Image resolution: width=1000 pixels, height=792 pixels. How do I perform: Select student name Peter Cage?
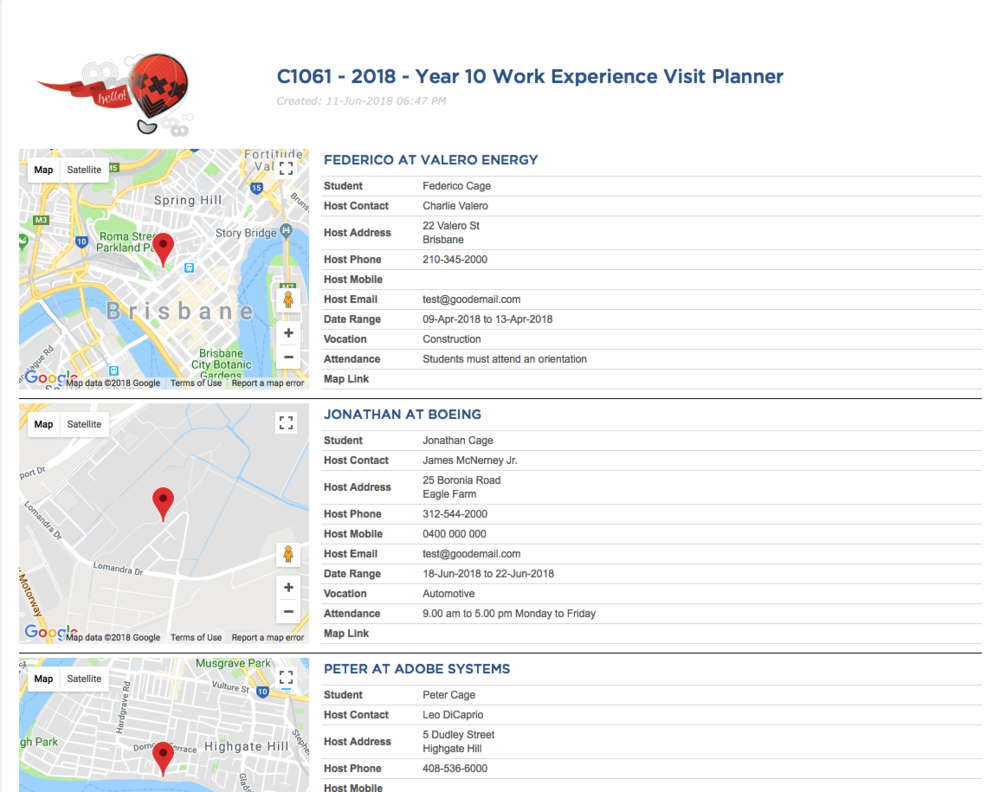pos(449,694)
